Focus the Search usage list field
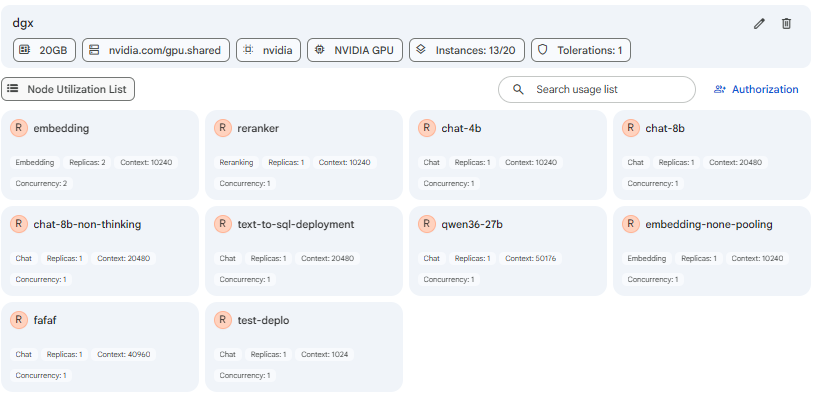The width and height of the screenshot is (819, 403). click(597, 89)
